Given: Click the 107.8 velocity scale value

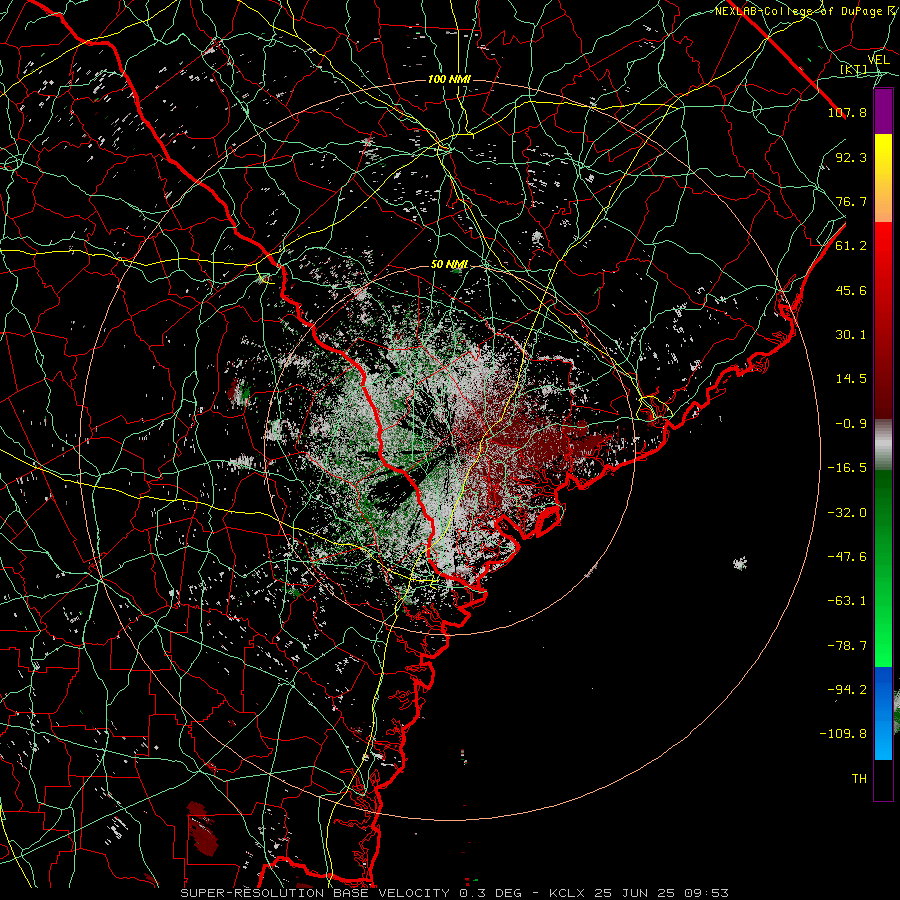Looking at the screenshot, I should pos(847,112).
